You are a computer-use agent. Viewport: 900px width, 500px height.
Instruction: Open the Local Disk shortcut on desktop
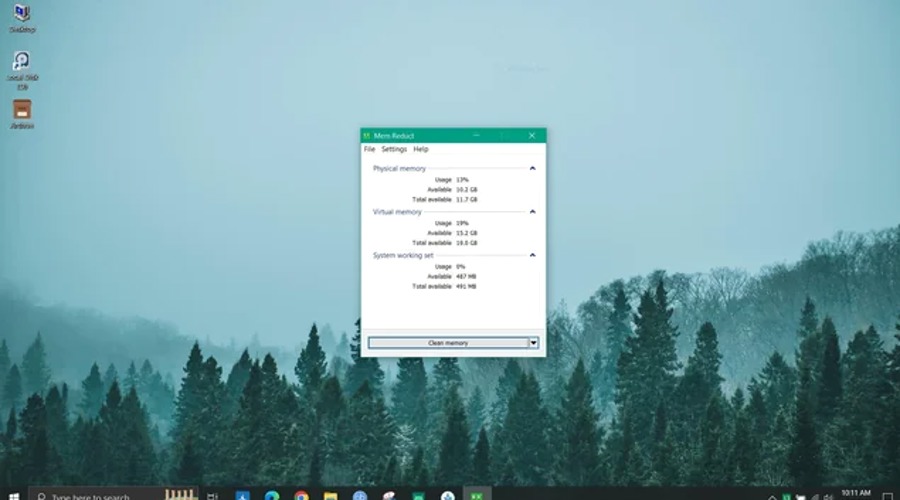pyautogui.click(x=21, y=62)
